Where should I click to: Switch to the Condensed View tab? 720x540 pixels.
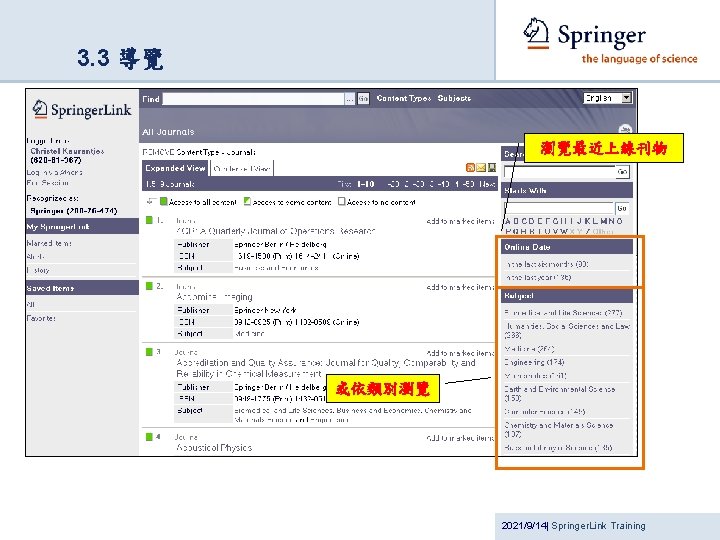(242, 169)
